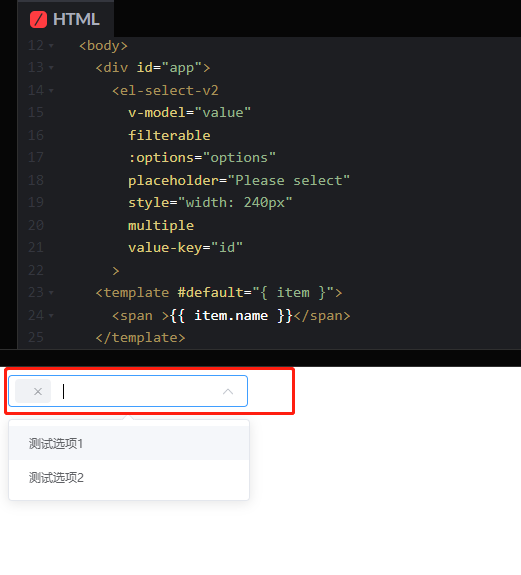This screenshot has width=521, height=575.
Task: Click the <el-select-v2 tag text
Action: (x=165, y=91)
